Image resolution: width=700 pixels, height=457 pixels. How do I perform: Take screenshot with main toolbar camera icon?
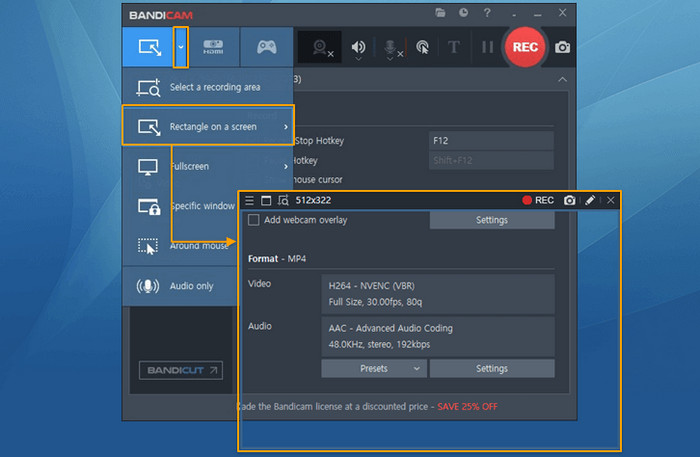coord(563,47)
